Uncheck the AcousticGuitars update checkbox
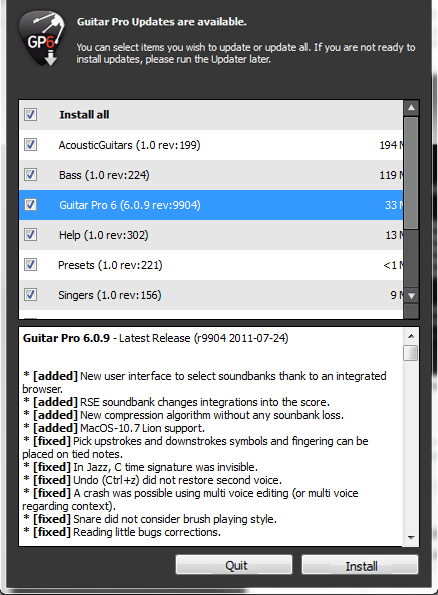The width and height of the screenshot is (438, 595). click(30, 144)
